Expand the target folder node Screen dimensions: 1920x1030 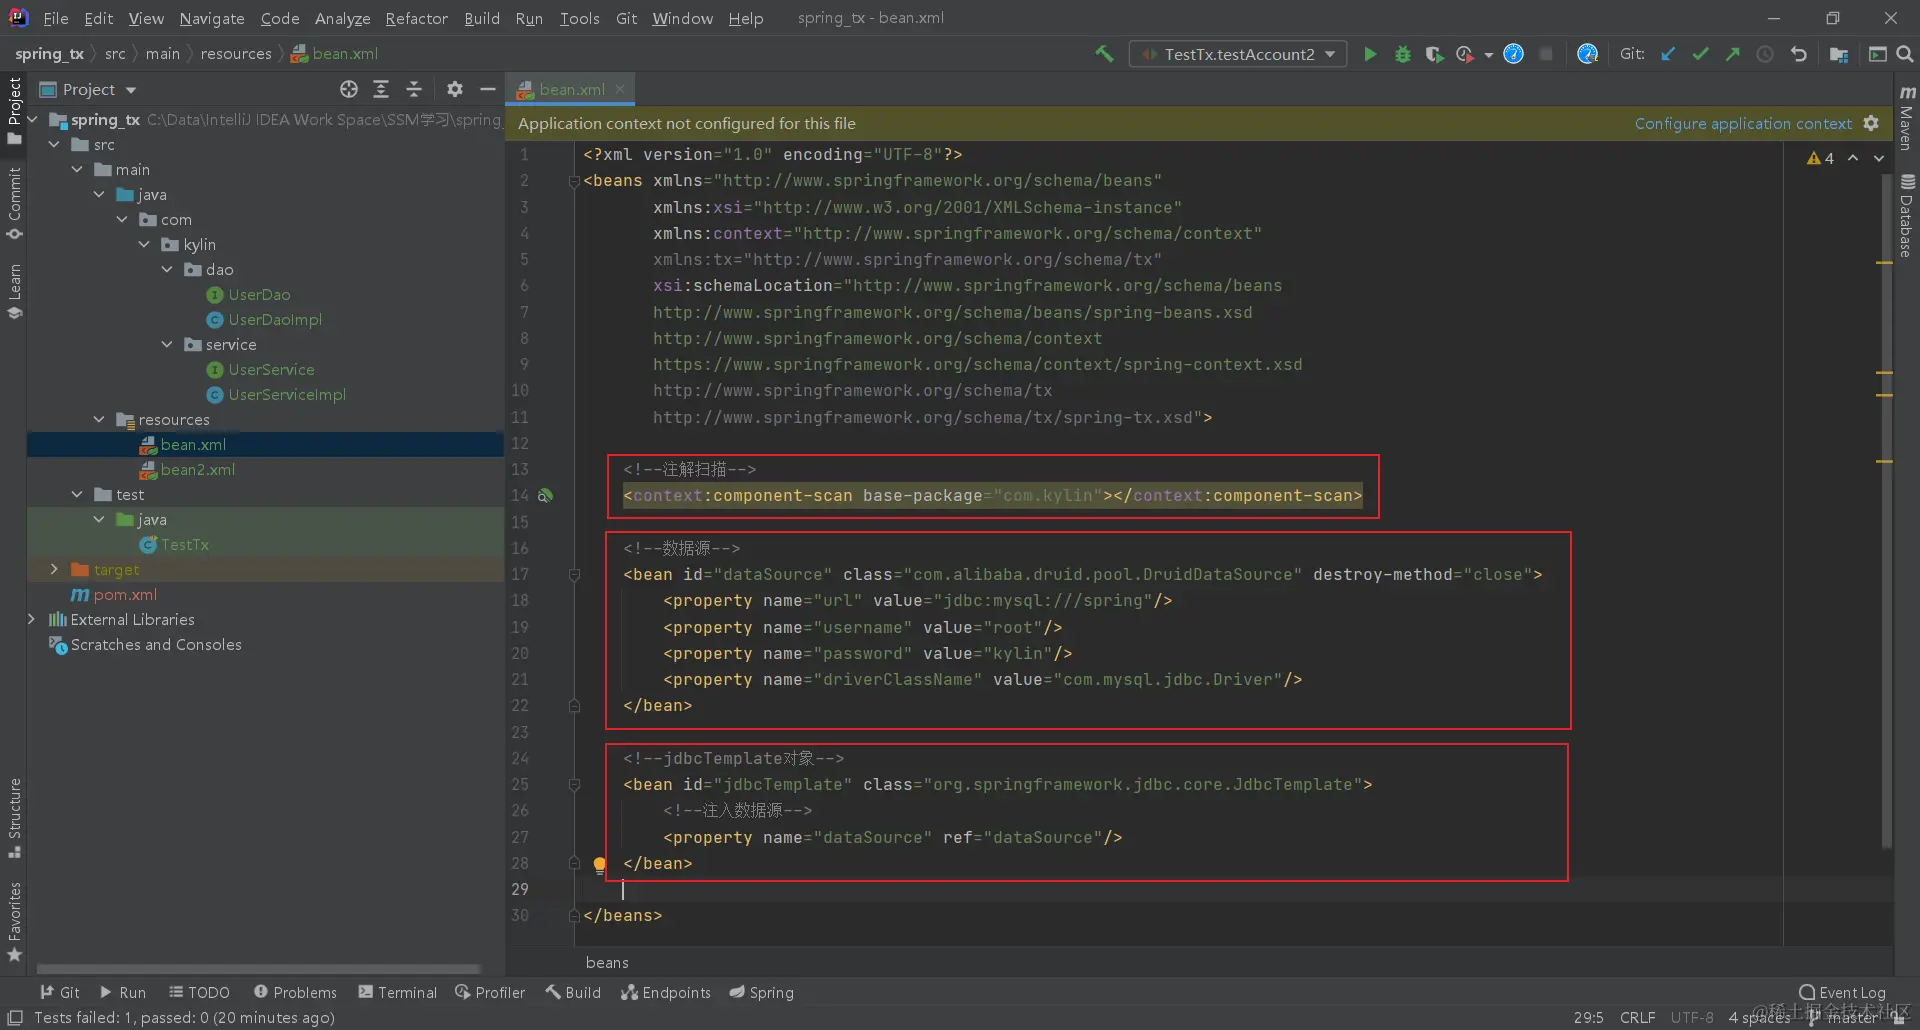coord(55,569)
